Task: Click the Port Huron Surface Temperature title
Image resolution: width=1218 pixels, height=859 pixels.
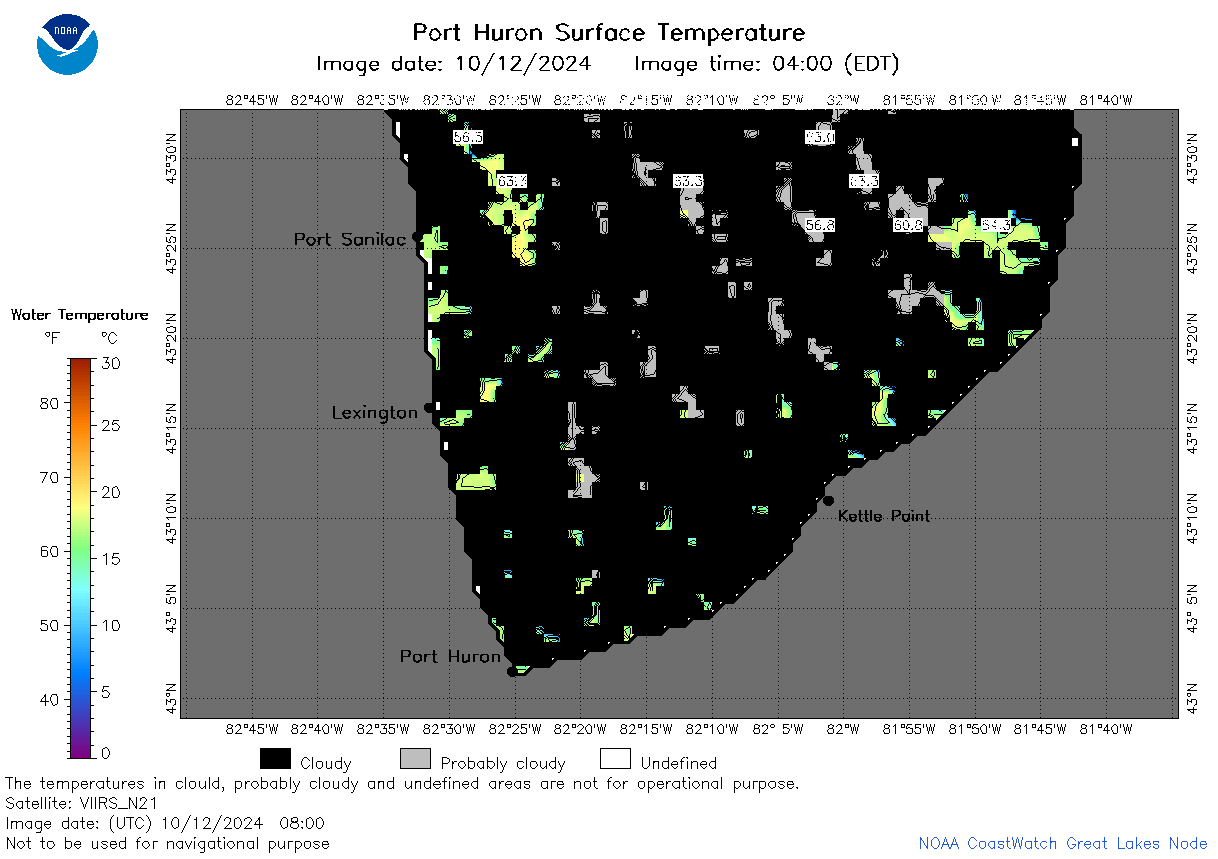Action: pos(609,33)
